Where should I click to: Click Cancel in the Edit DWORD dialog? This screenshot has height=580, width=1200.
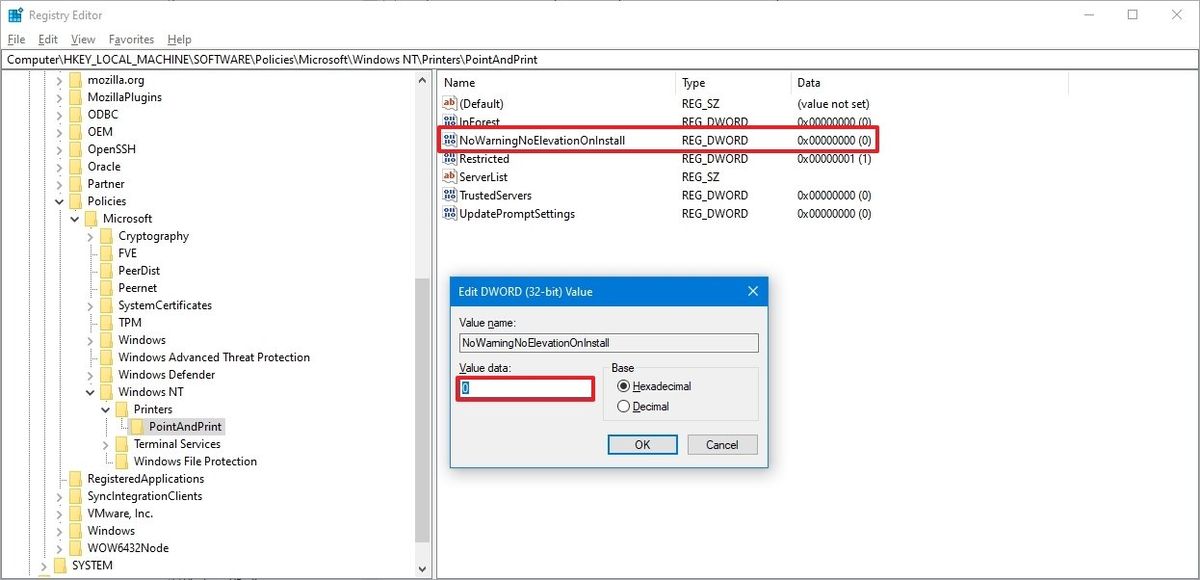pos(722,445)
